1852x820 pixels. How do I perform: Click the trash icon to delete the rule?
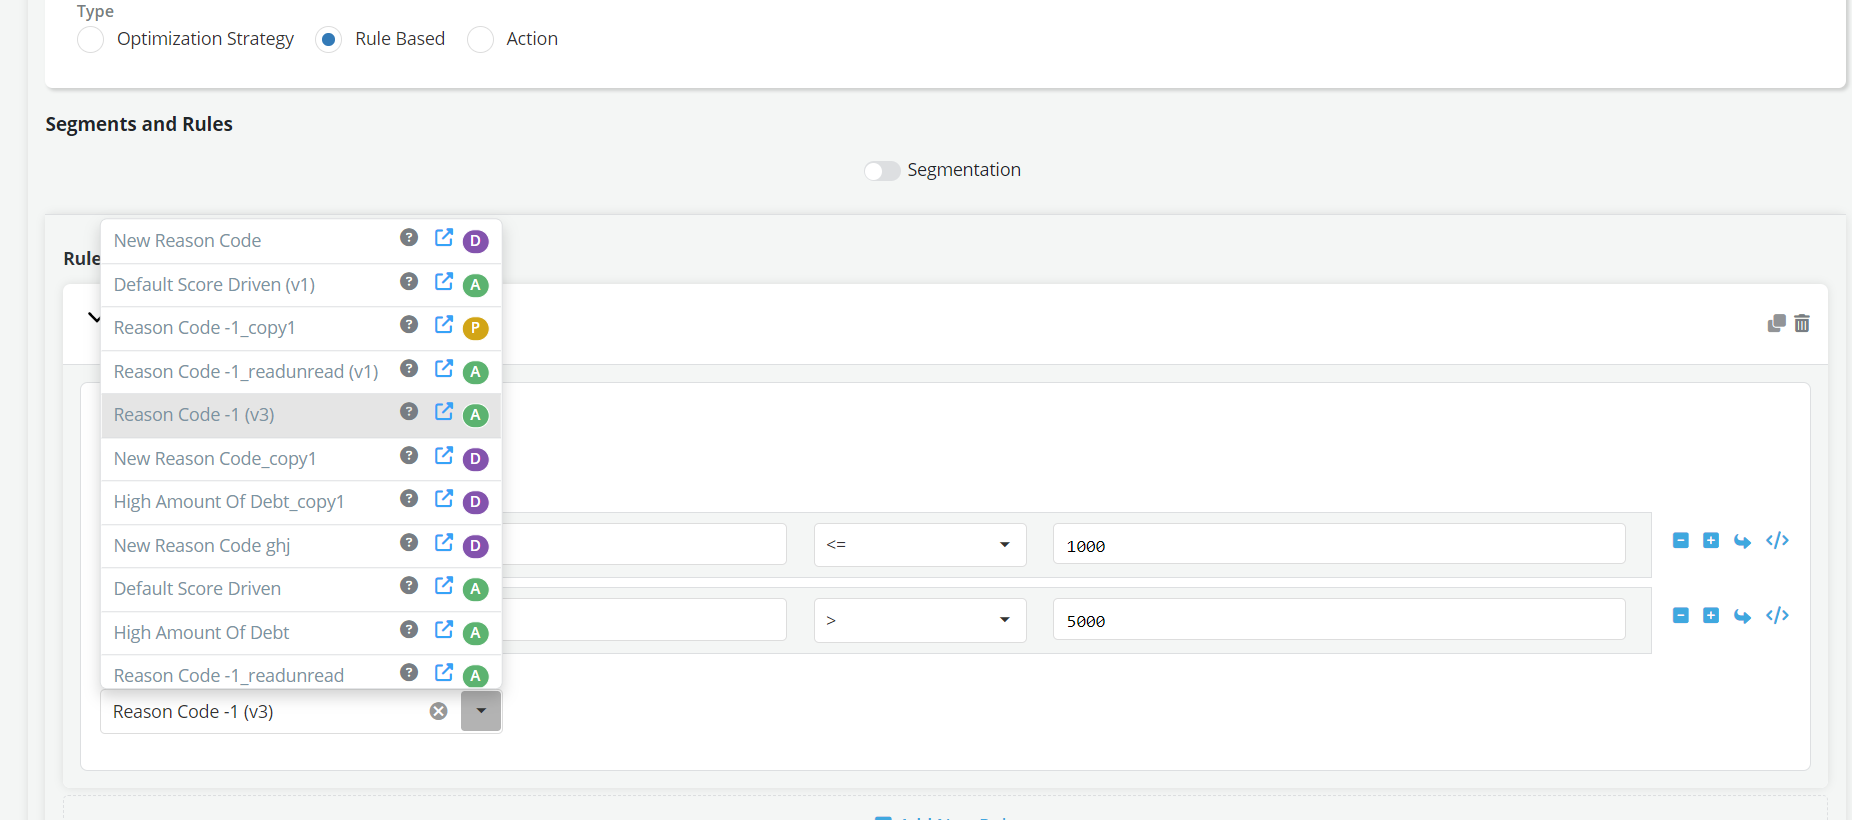point(1801,324)
